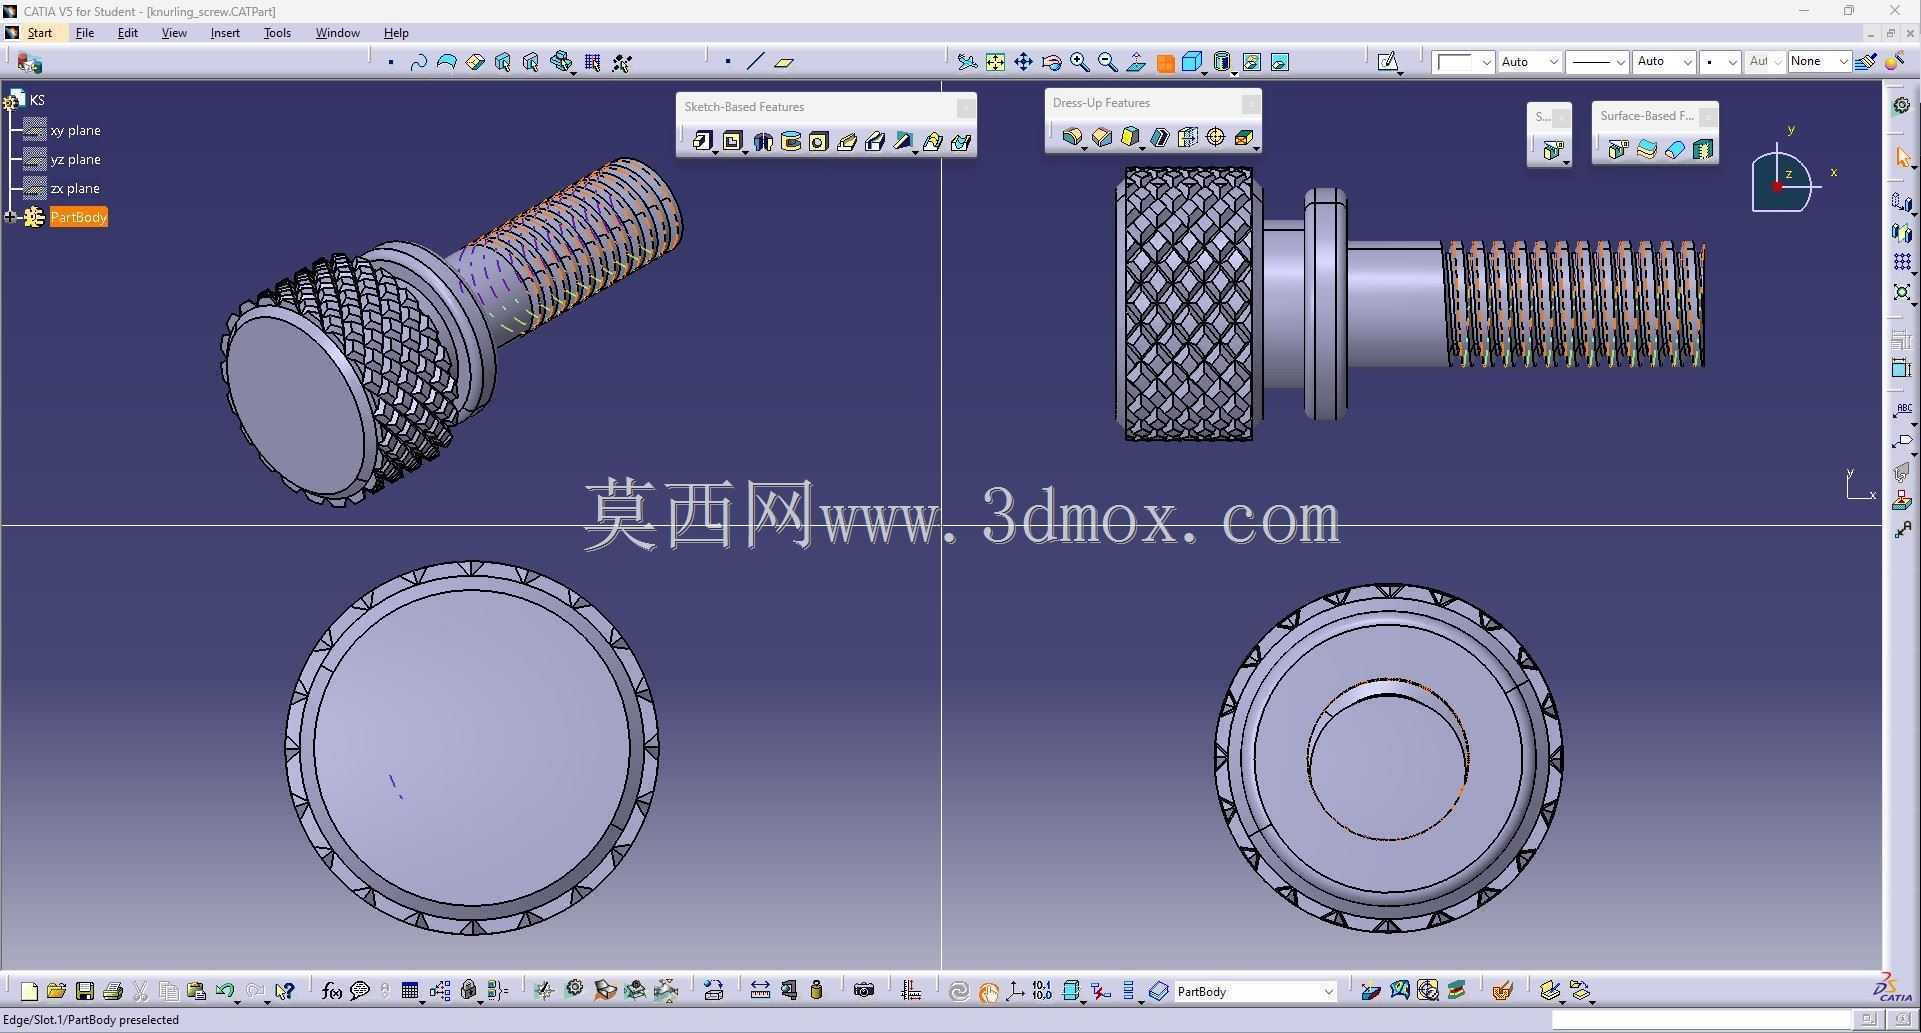Open the line thickness Auto dropdown

pyautogui.click(x=1687, y=62)
